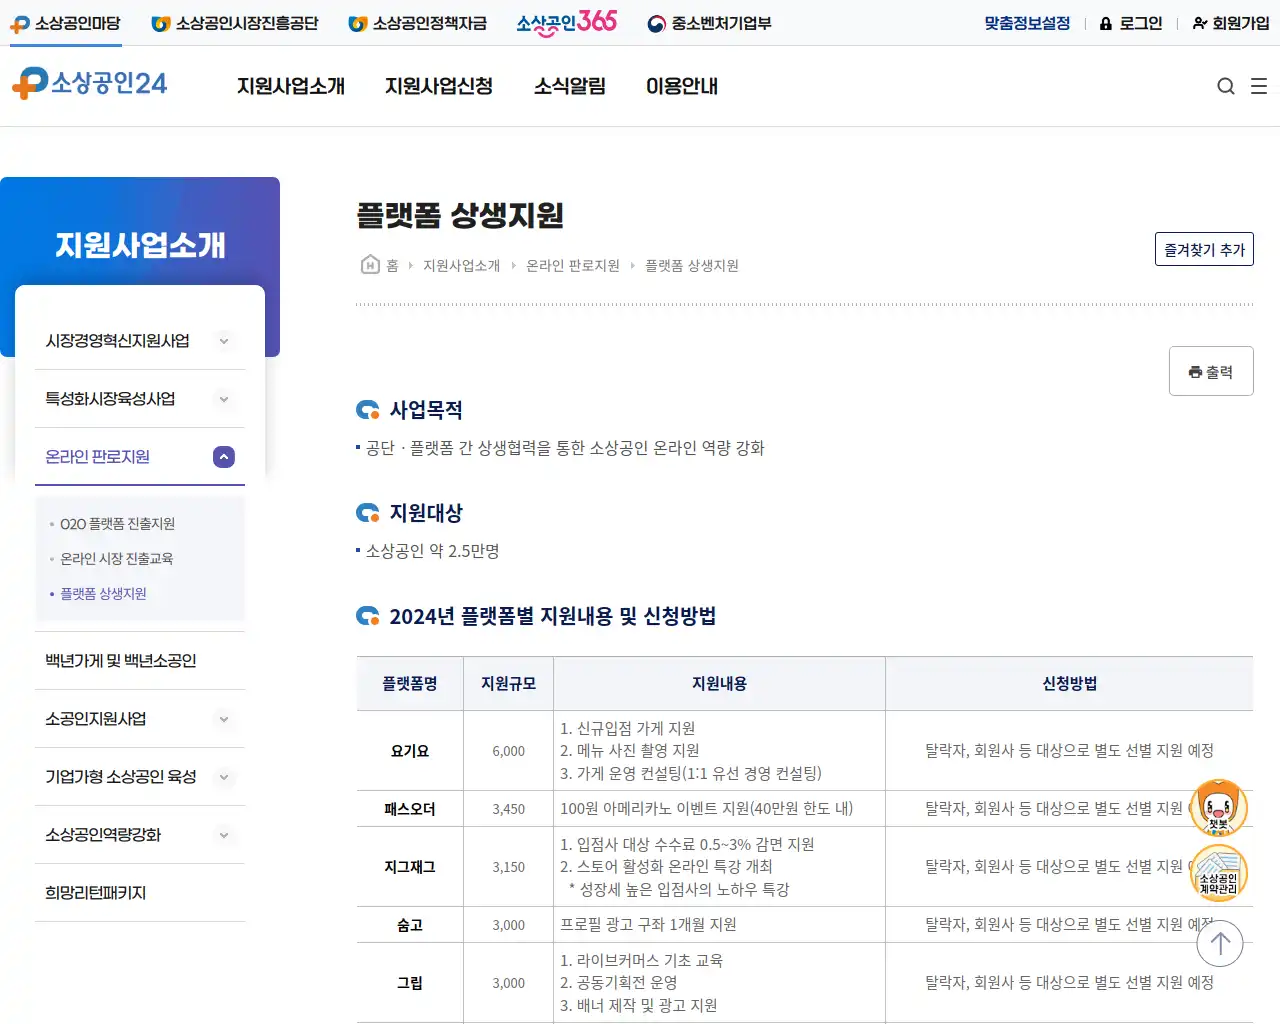Viewport: 1280px width, 1024px height.
Task: Expand the 소공인지원사업 sidebar dropdown
Action: click(x=223, y=719)
